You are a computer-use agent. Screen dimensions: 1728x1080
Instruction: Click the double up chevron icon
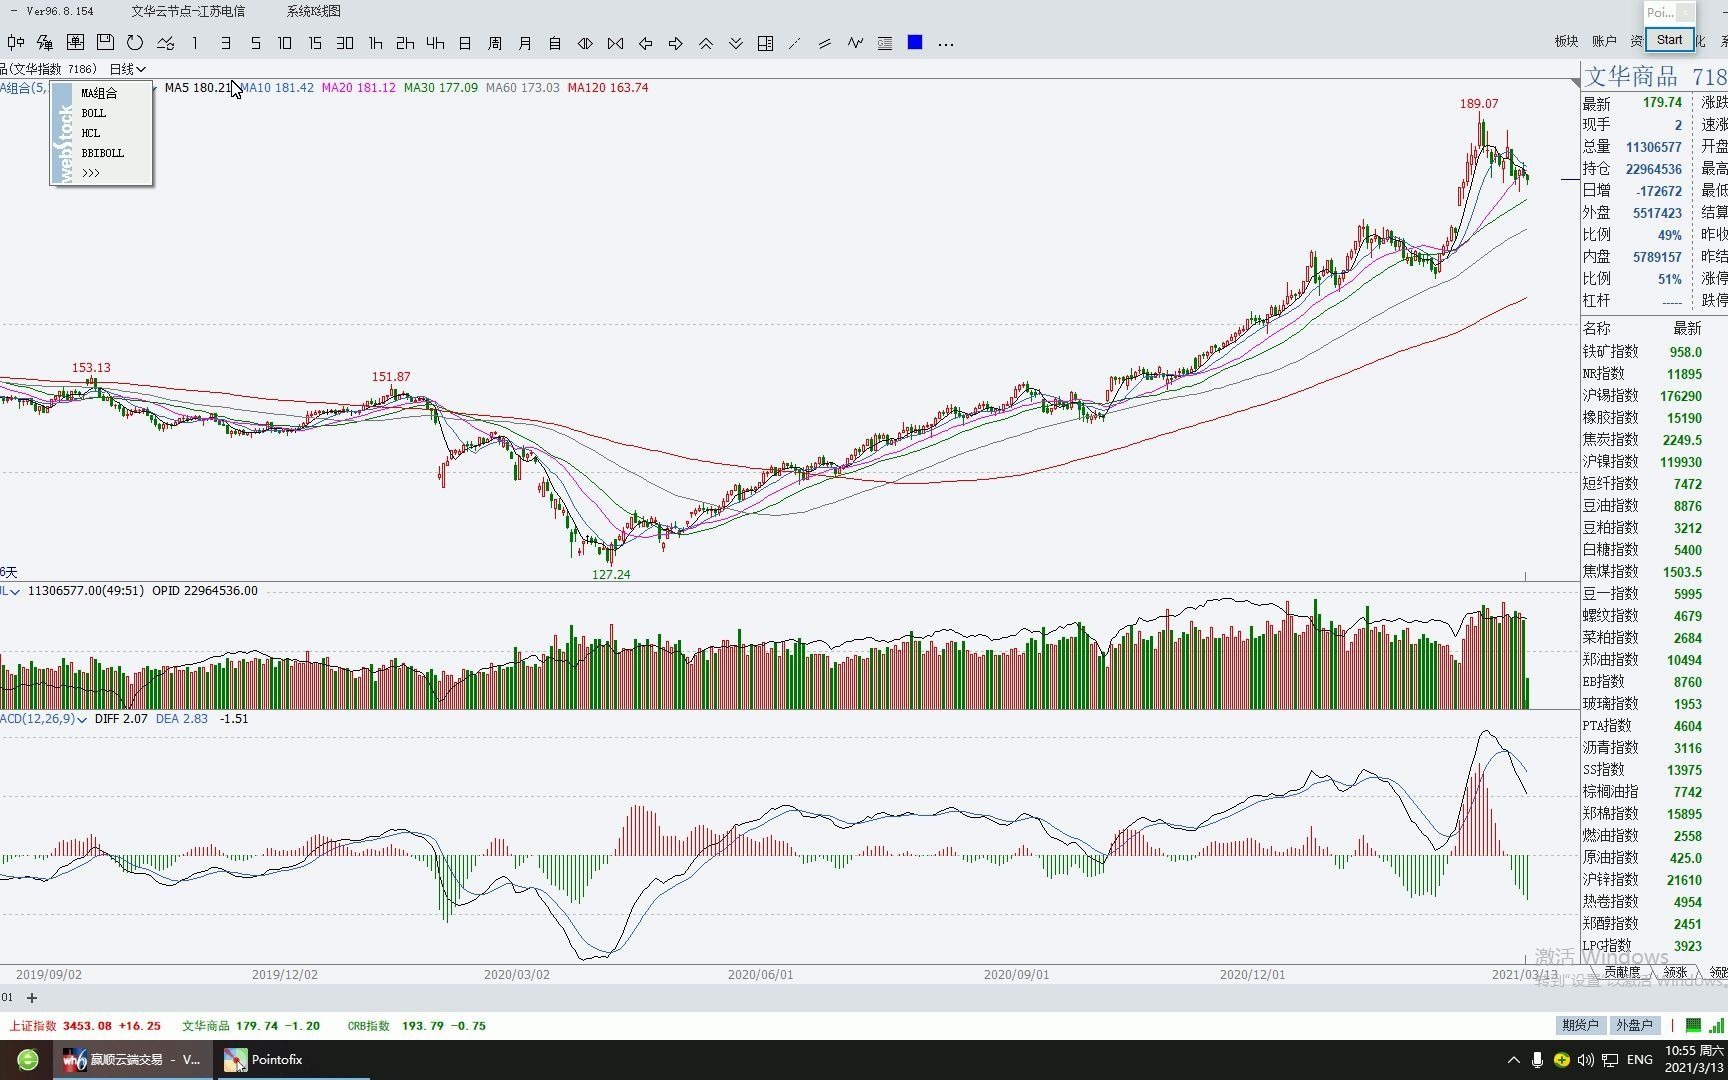click(705, 43)
